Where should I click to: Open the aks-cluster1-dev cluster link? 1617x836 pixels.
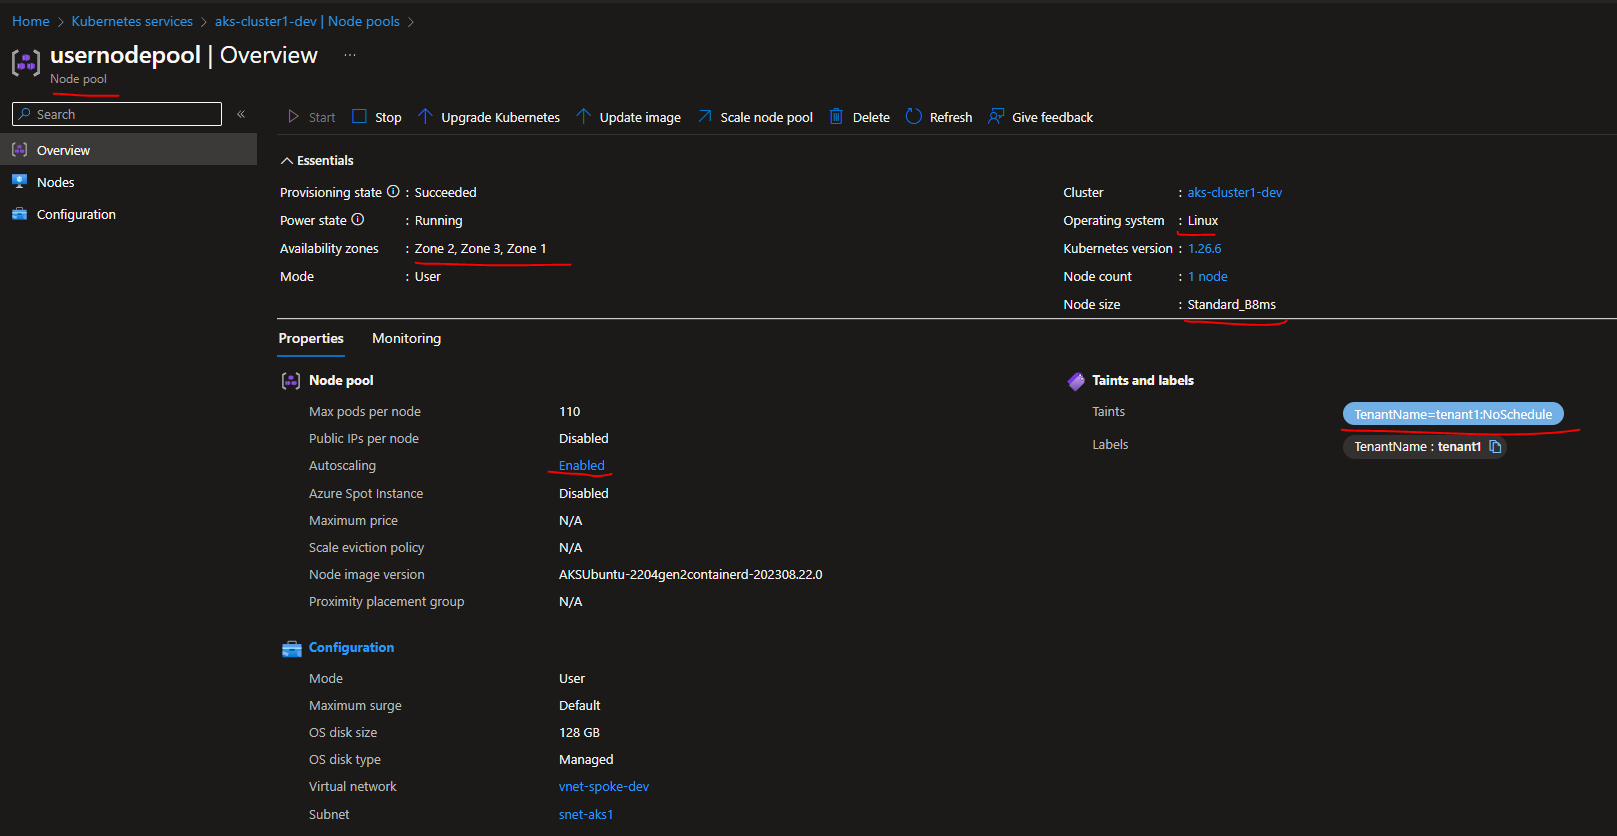[x=1234, y=192]
